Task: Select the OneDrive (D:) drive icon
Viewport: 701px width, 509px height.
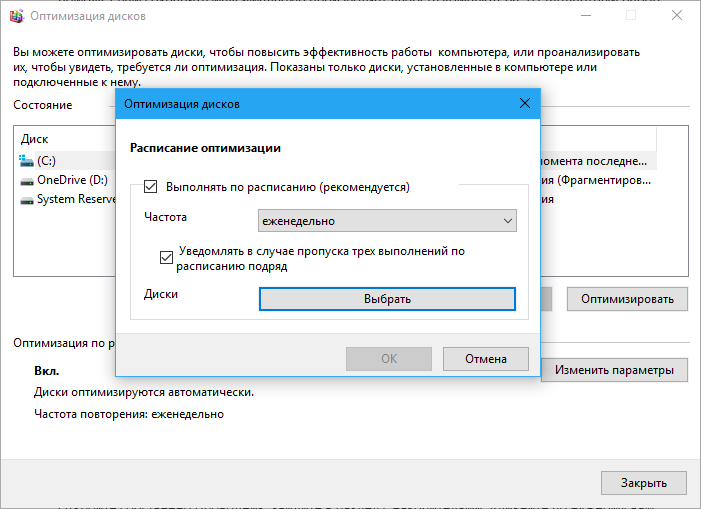Action: pos(27,181)
